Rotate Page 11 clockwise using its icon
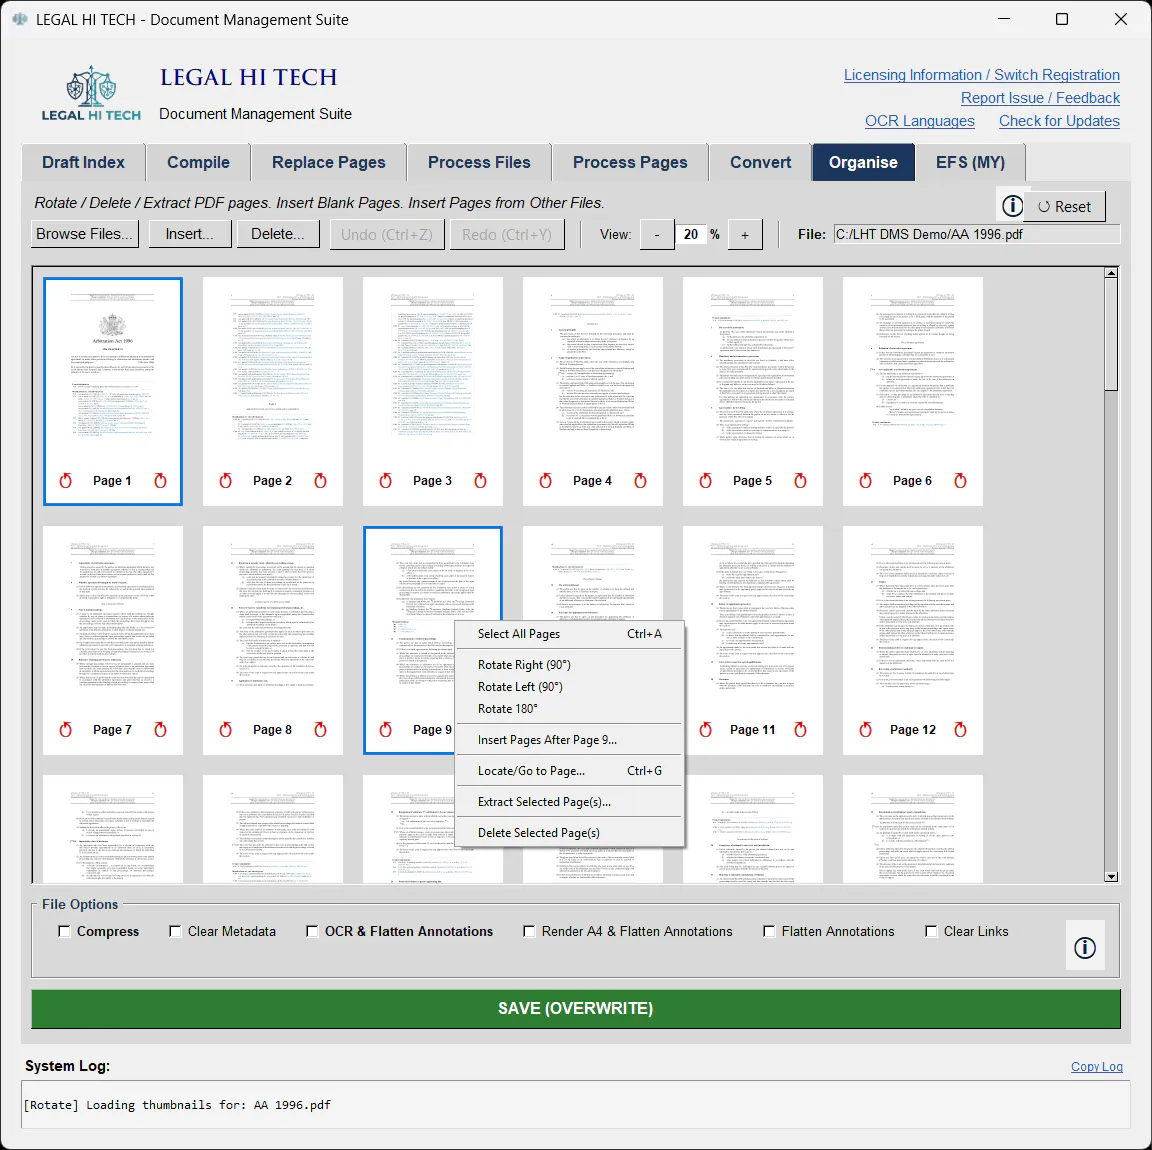This screenshot has width=1152, height=1150. point(800,730)
